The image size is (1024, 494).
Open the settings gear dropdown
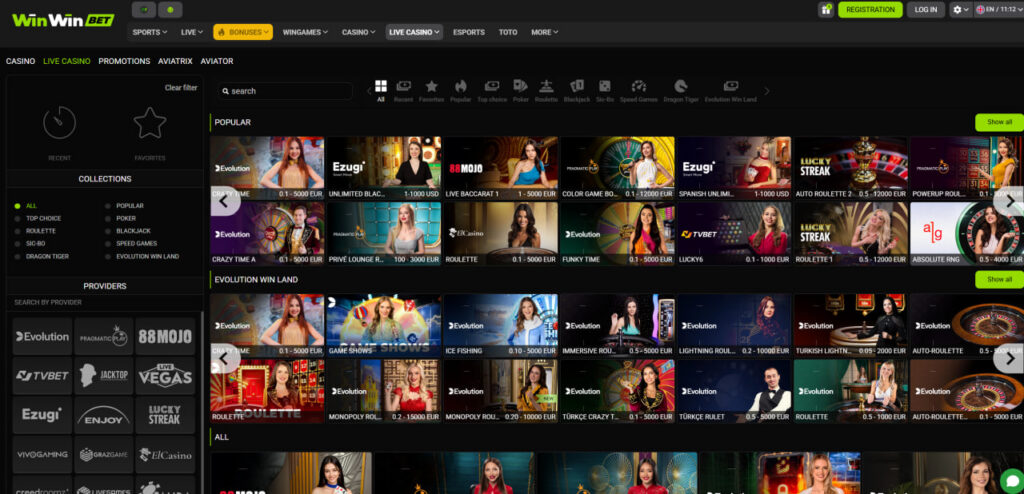coord(961,10)
